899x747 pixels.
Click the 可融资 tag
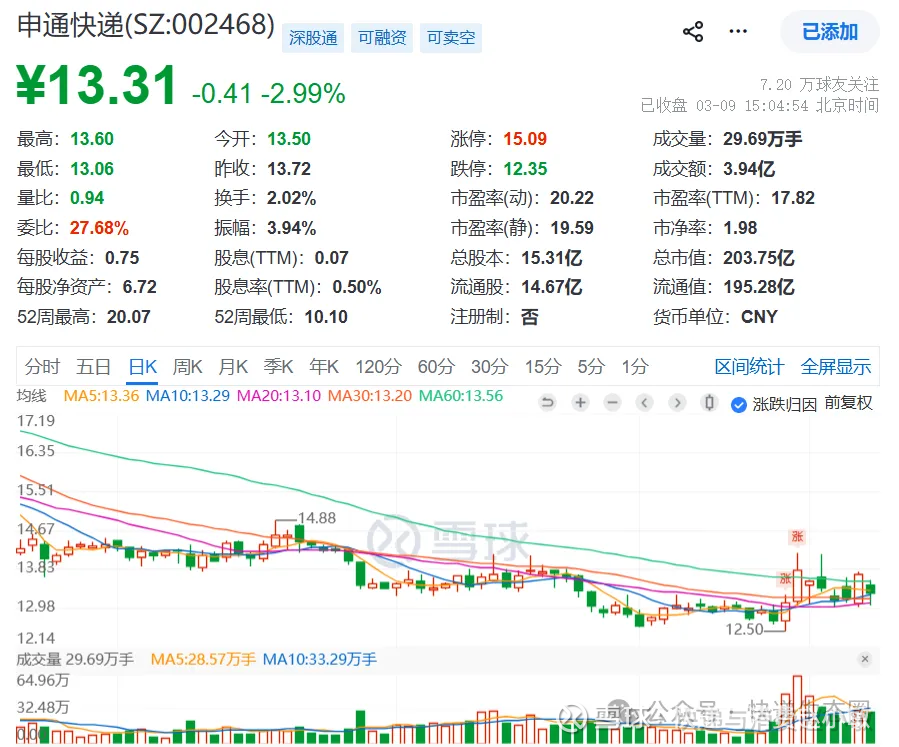[382, 38]
